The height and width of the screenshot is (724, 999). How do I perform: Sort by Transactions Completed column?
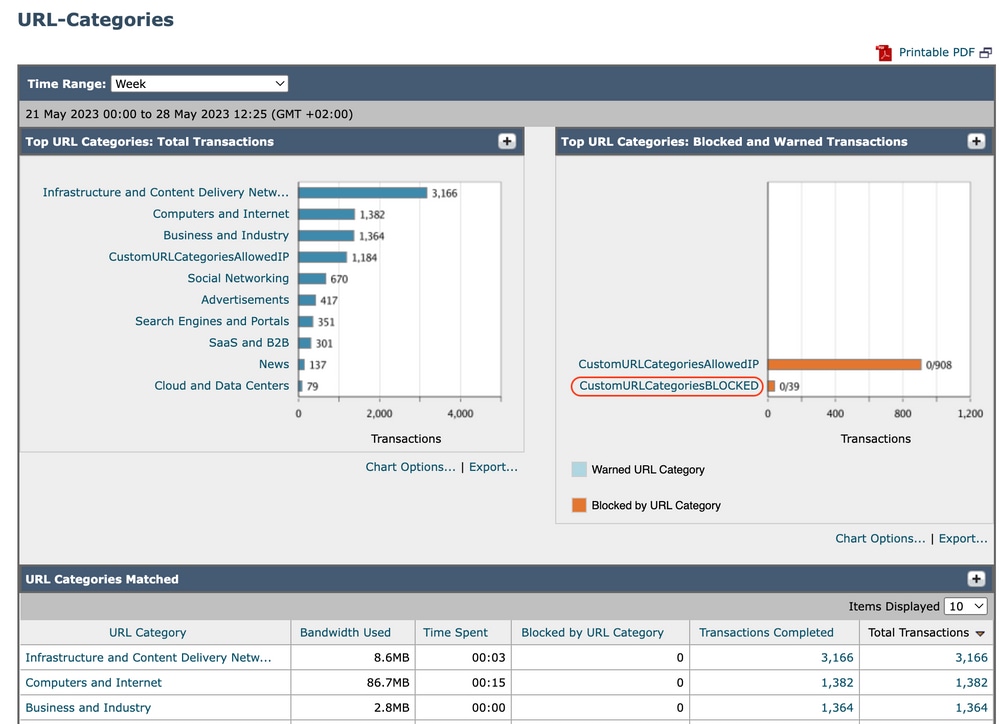(766, 632)
